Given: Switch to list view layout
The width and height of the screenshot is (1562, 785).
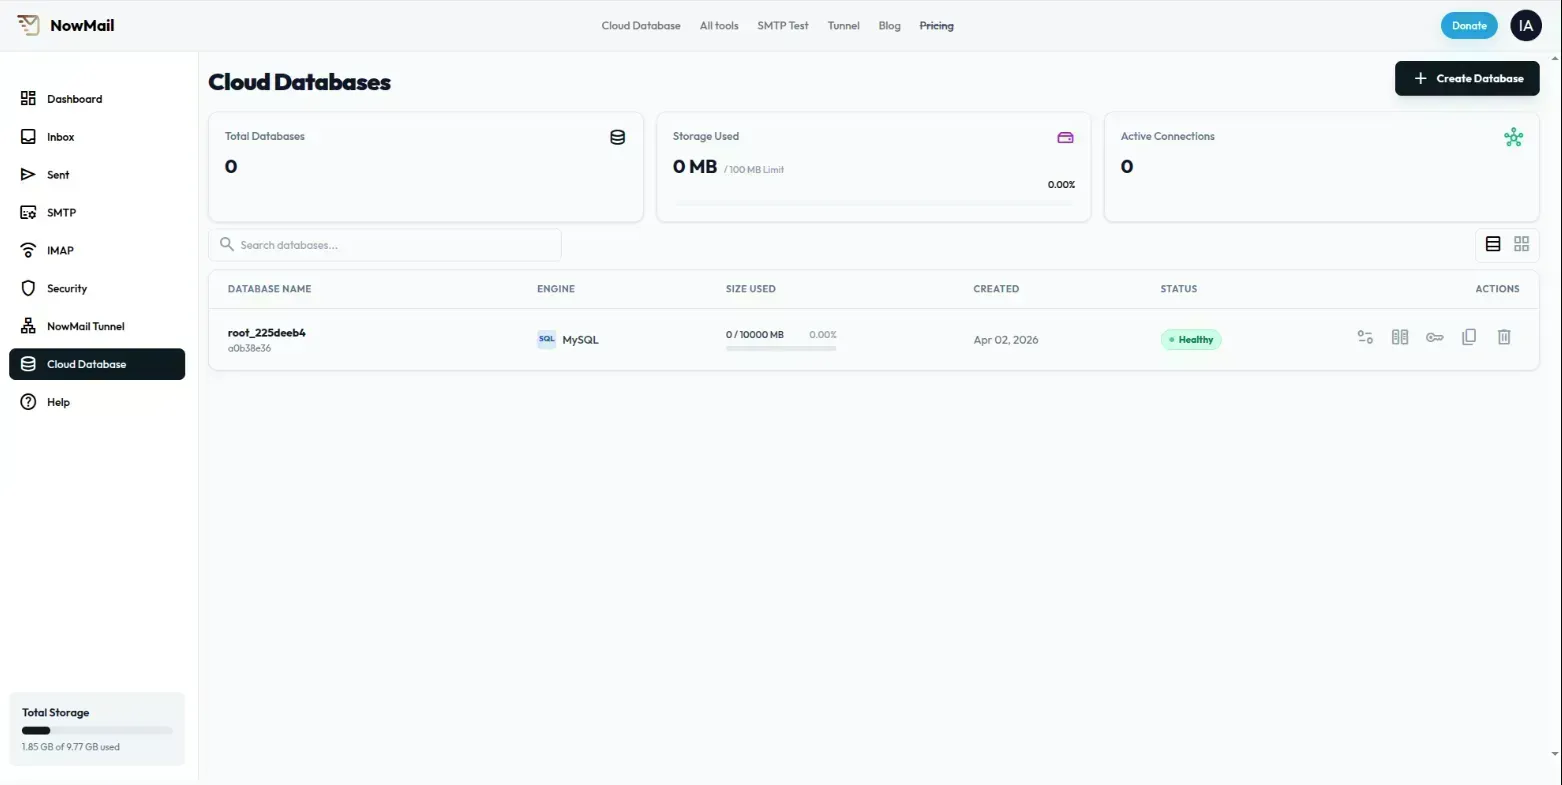Looking at the screenshot, I should pyautogui.click(x=1493, y=244).
